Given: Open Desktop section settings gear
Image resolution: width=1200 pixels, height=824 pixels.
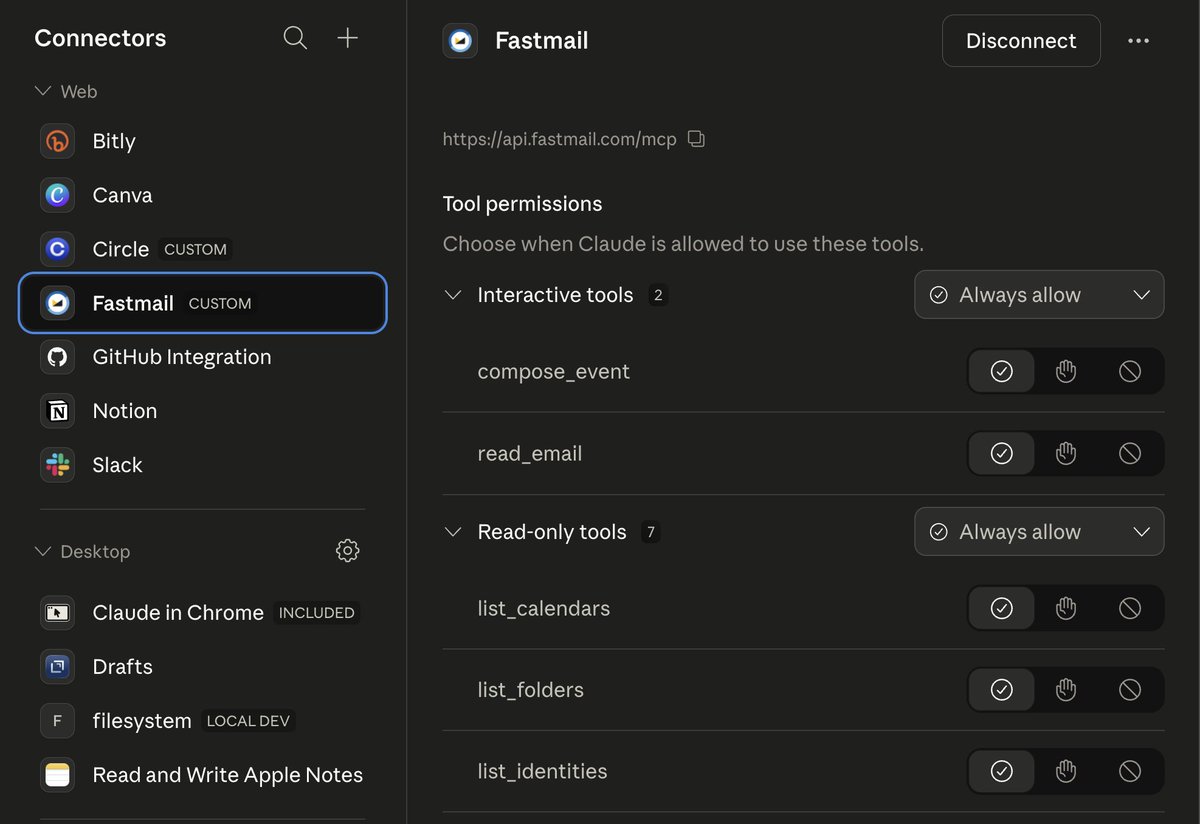Looking at the screenshot, I should (347, 551).
